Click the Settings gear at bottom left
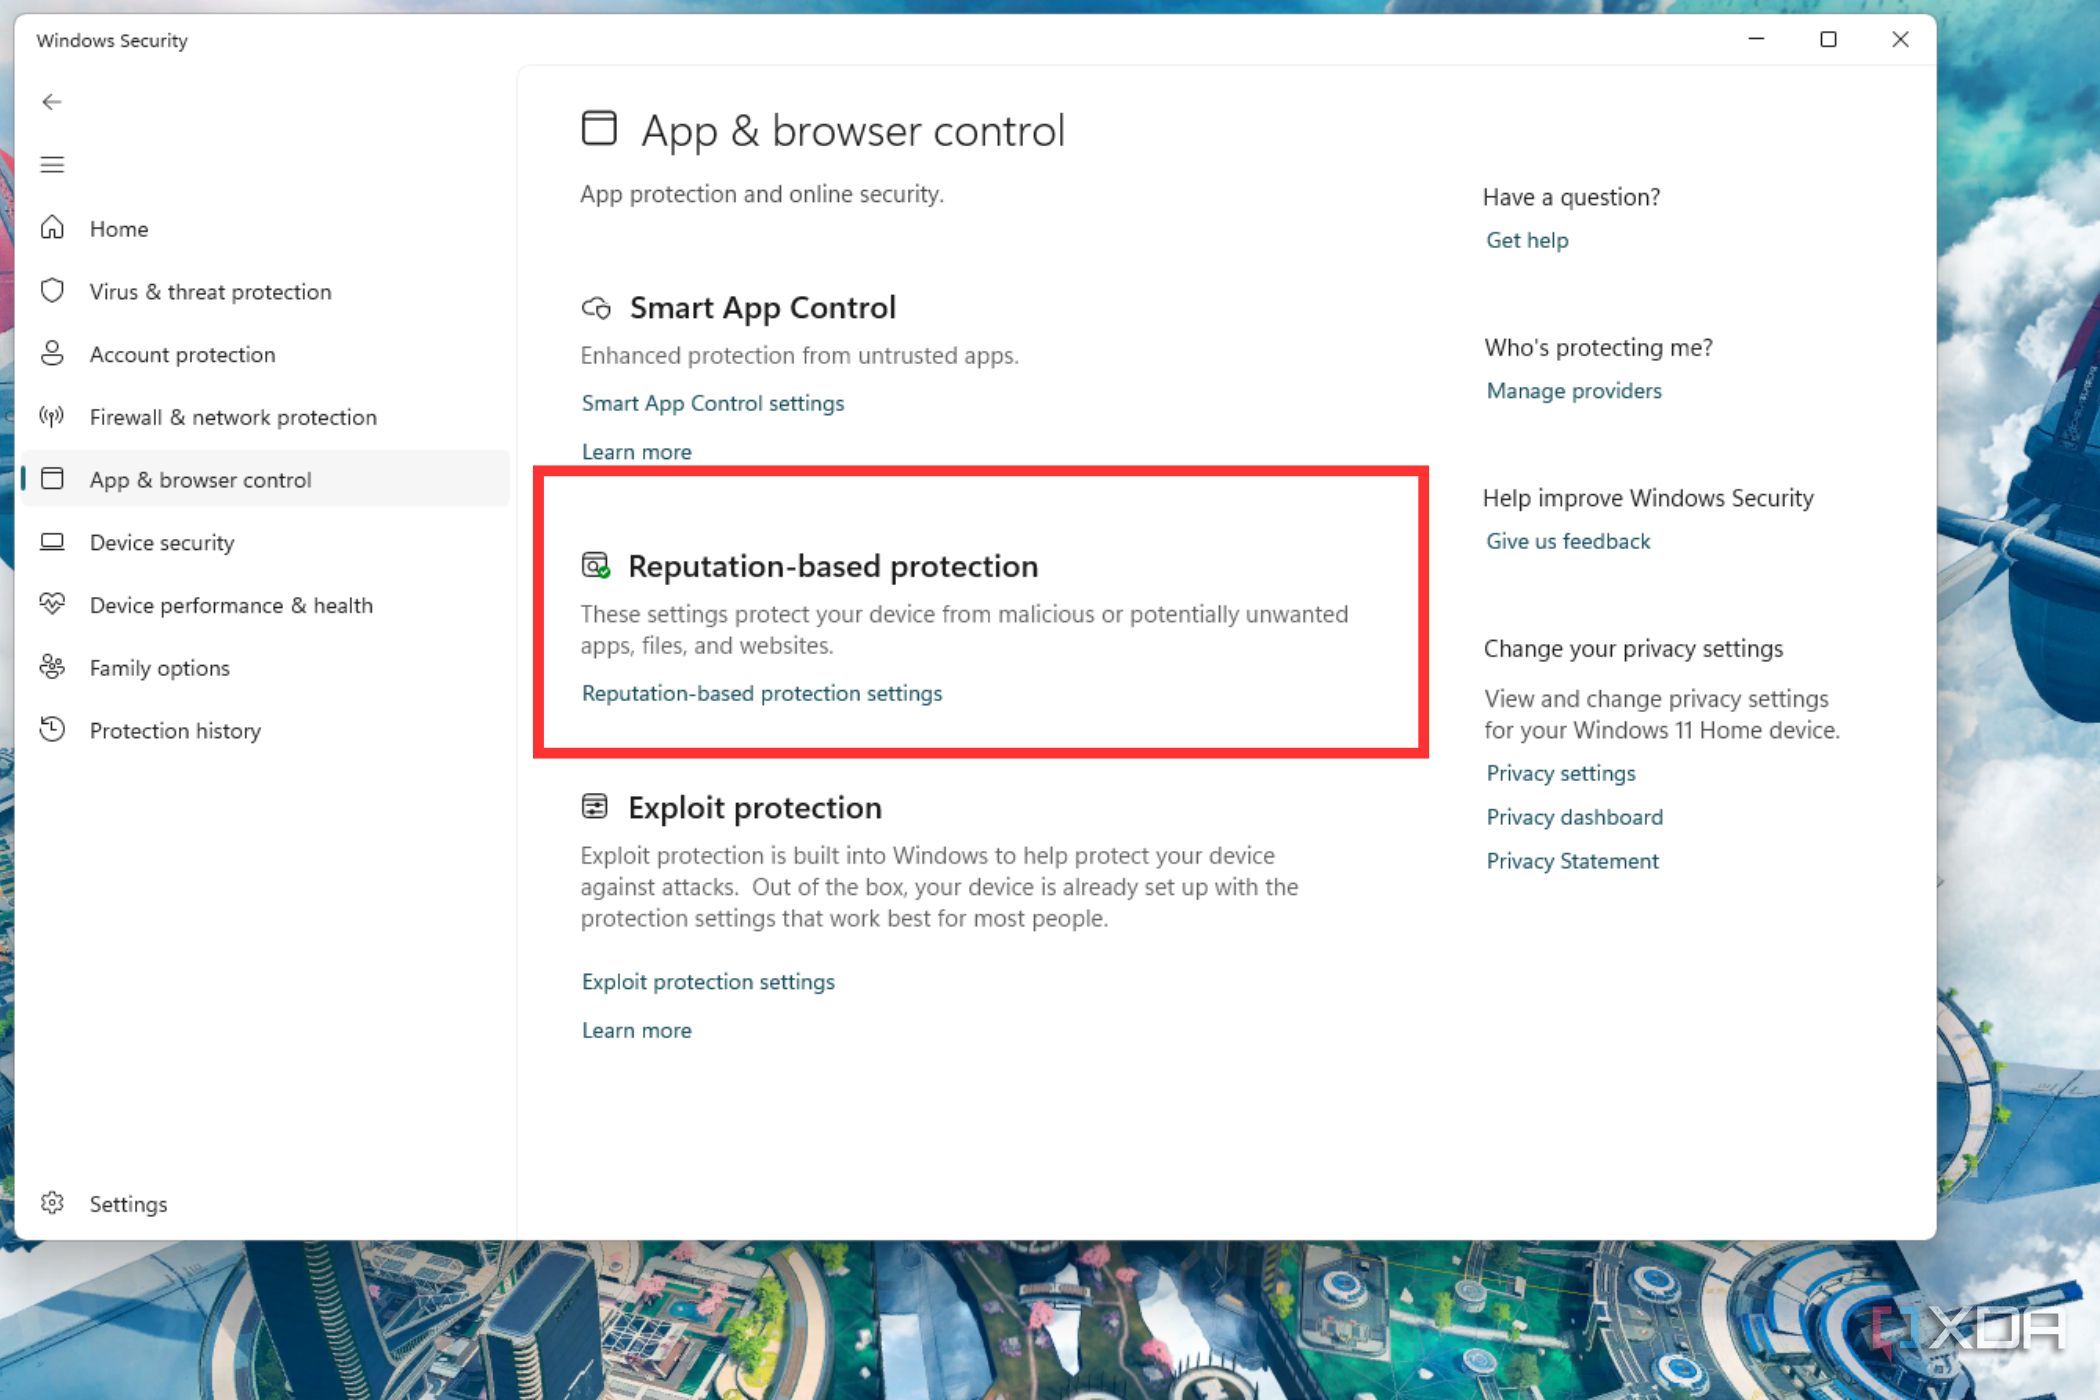Viewport: 2100px width, 1400px height. tap(52, 1204)
